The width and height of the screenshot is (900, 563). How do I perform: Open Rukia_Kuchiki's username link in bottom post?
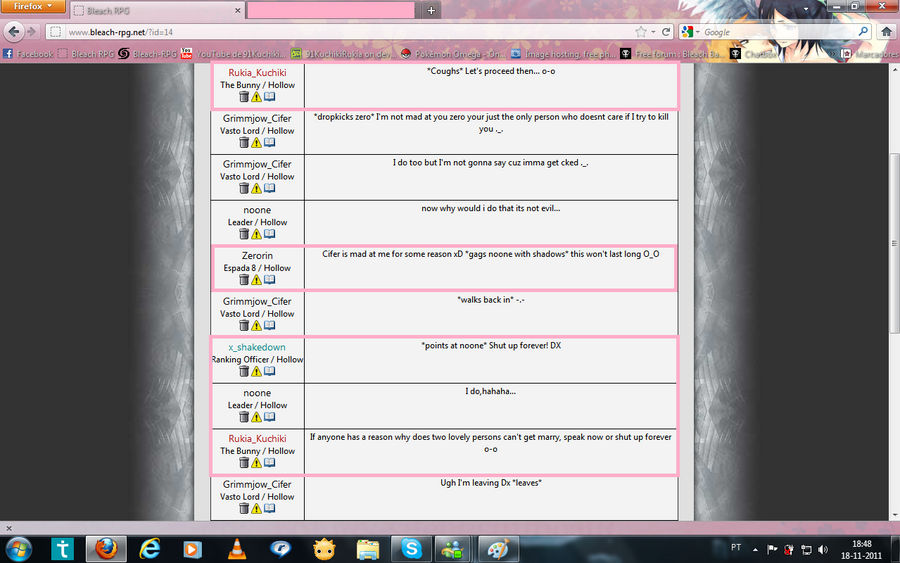(x=257, y=438)
